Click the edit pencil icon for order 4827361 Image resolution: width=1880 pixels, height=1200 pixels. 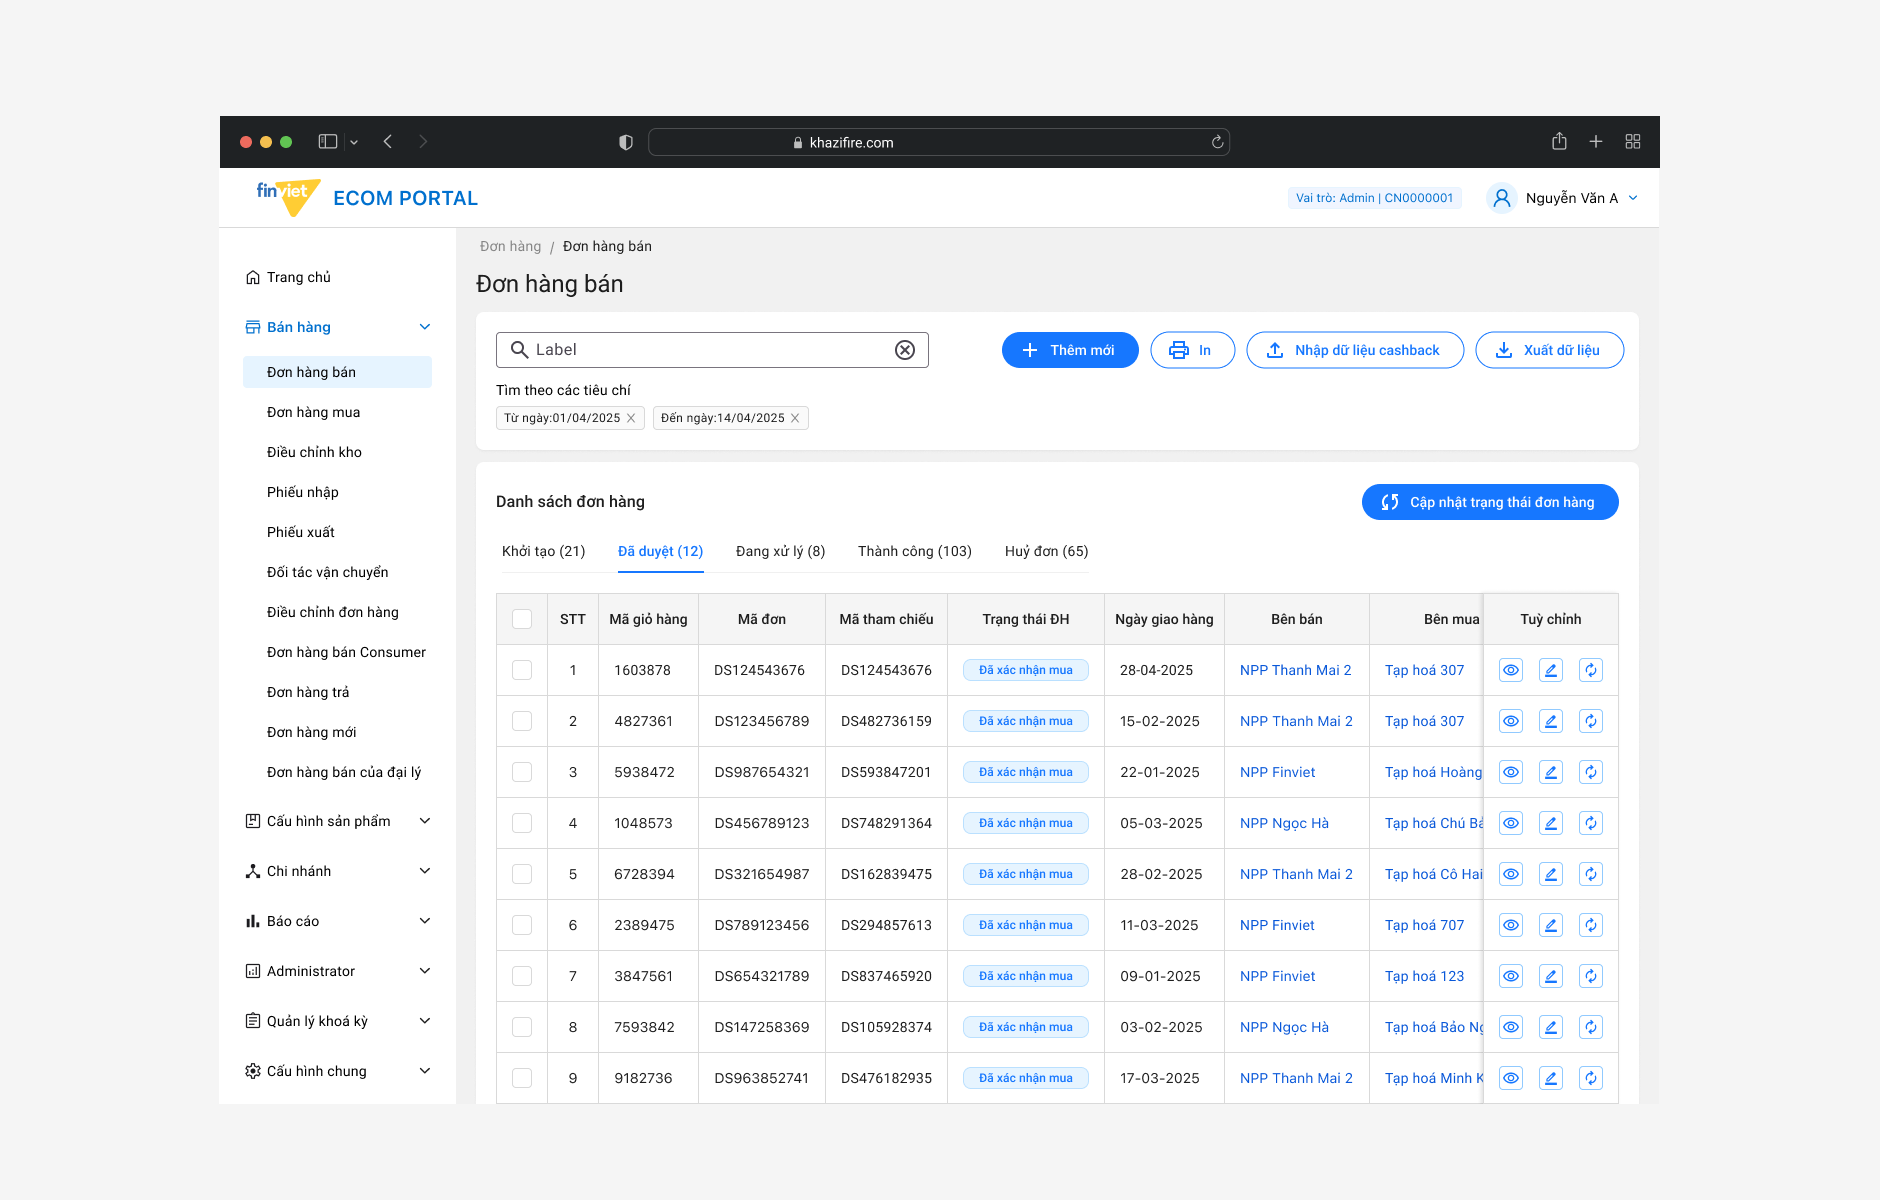pyautogui.click(x=1551, y=721)
